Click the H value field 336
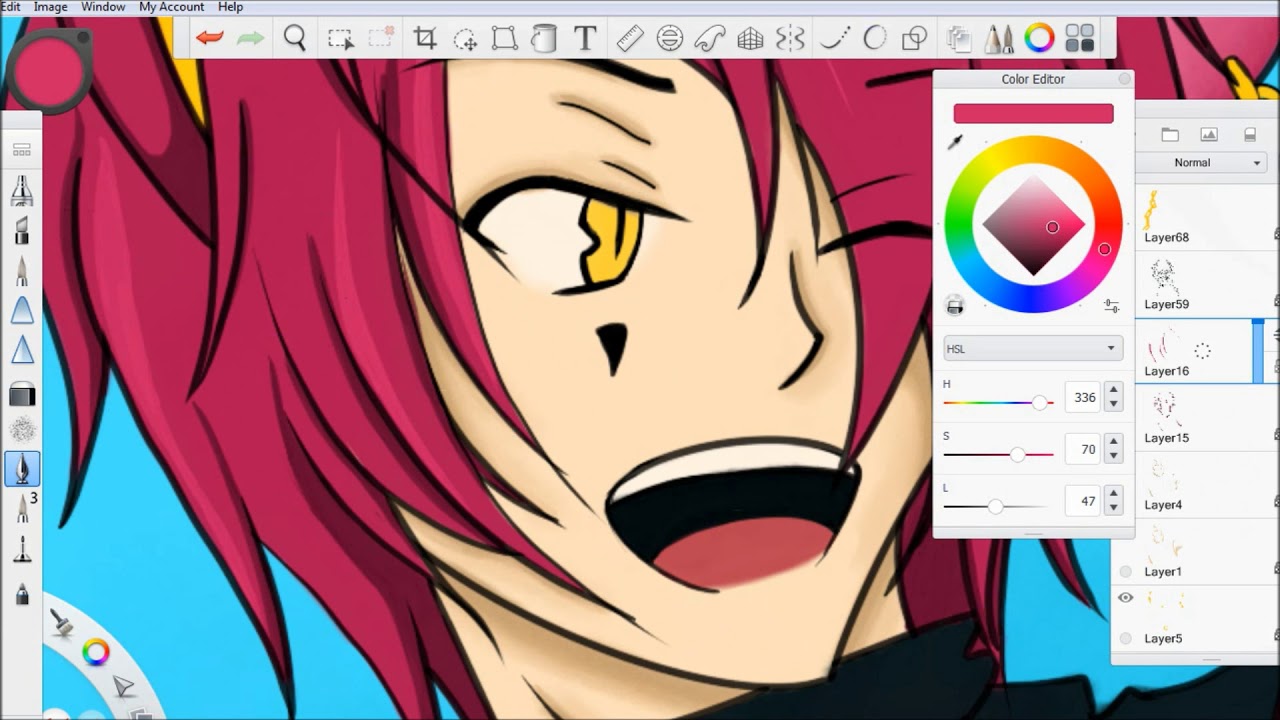This screenshot has width=1280, height=720. (x=1085, y=397)
